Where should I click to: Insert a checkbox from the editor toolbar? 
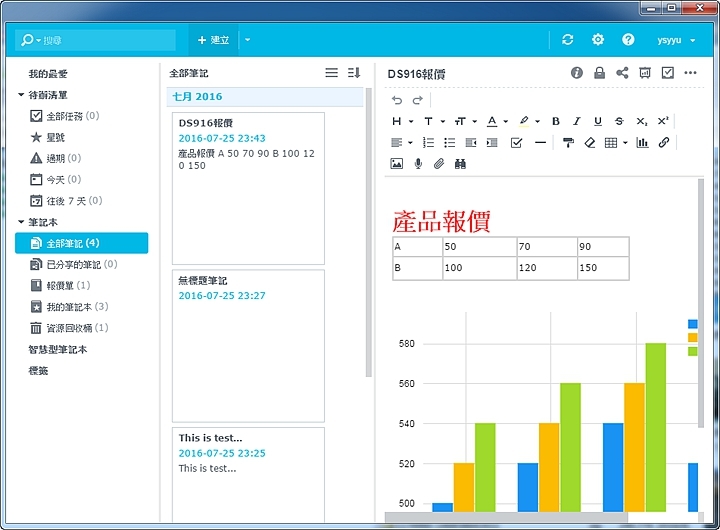517,143
